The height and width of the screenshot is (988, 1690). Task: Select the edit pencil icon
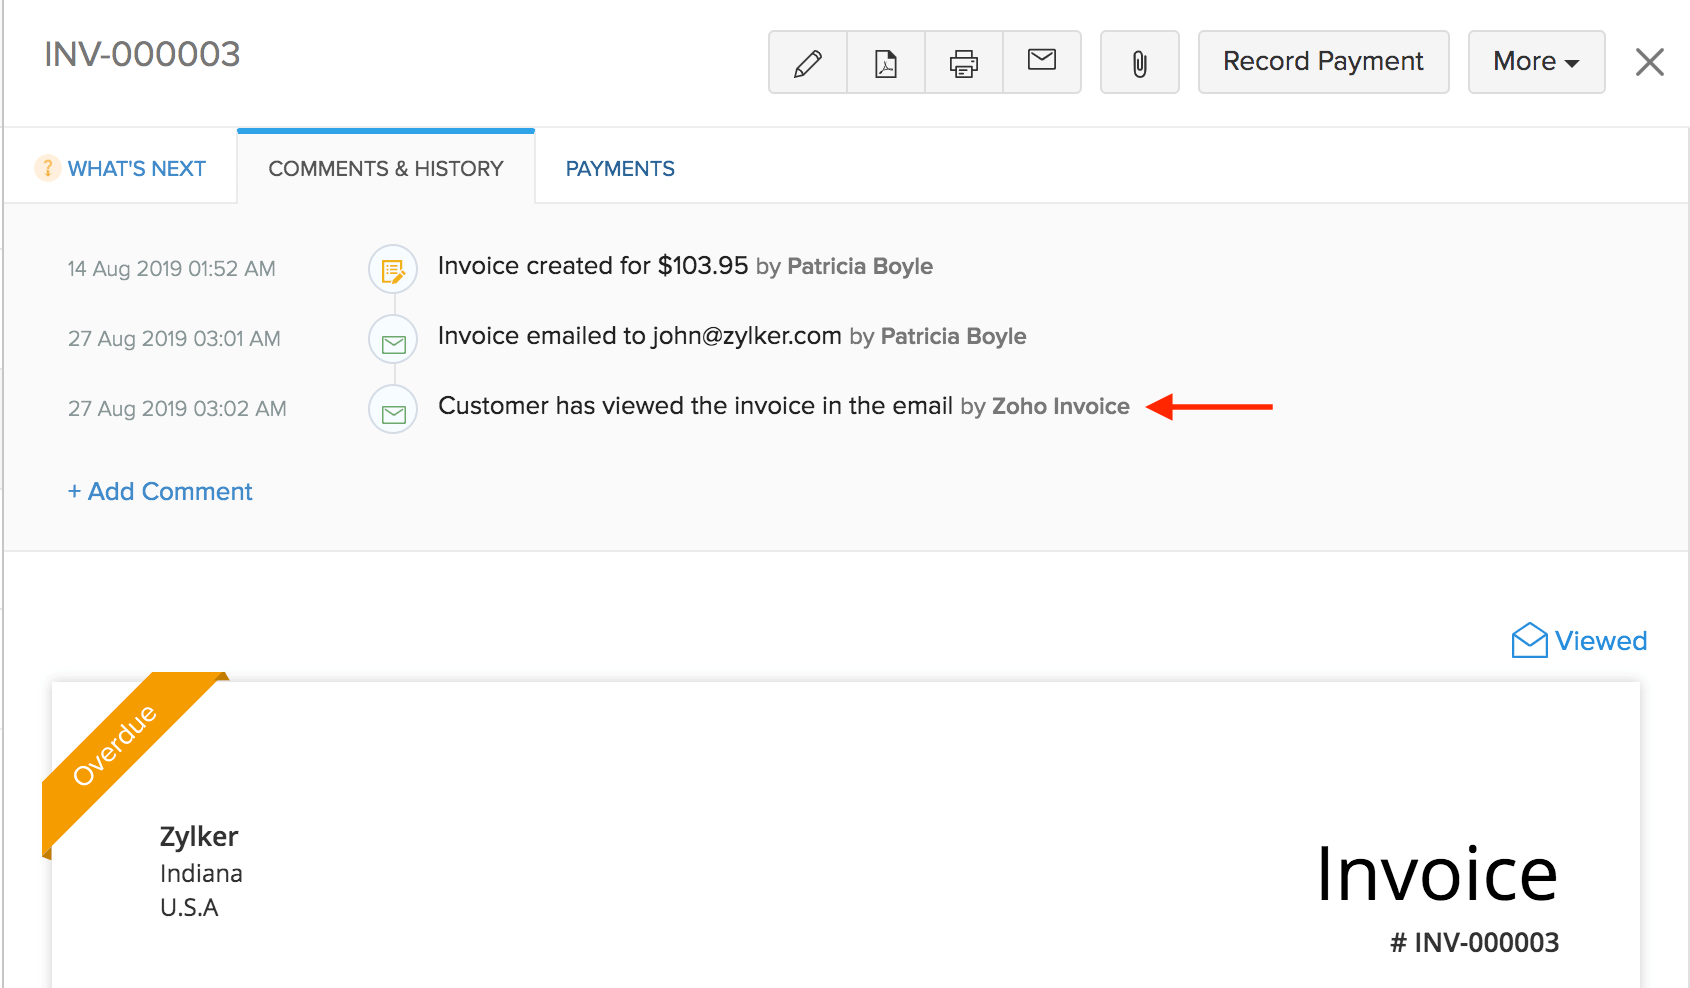click(x=807, y=61)
